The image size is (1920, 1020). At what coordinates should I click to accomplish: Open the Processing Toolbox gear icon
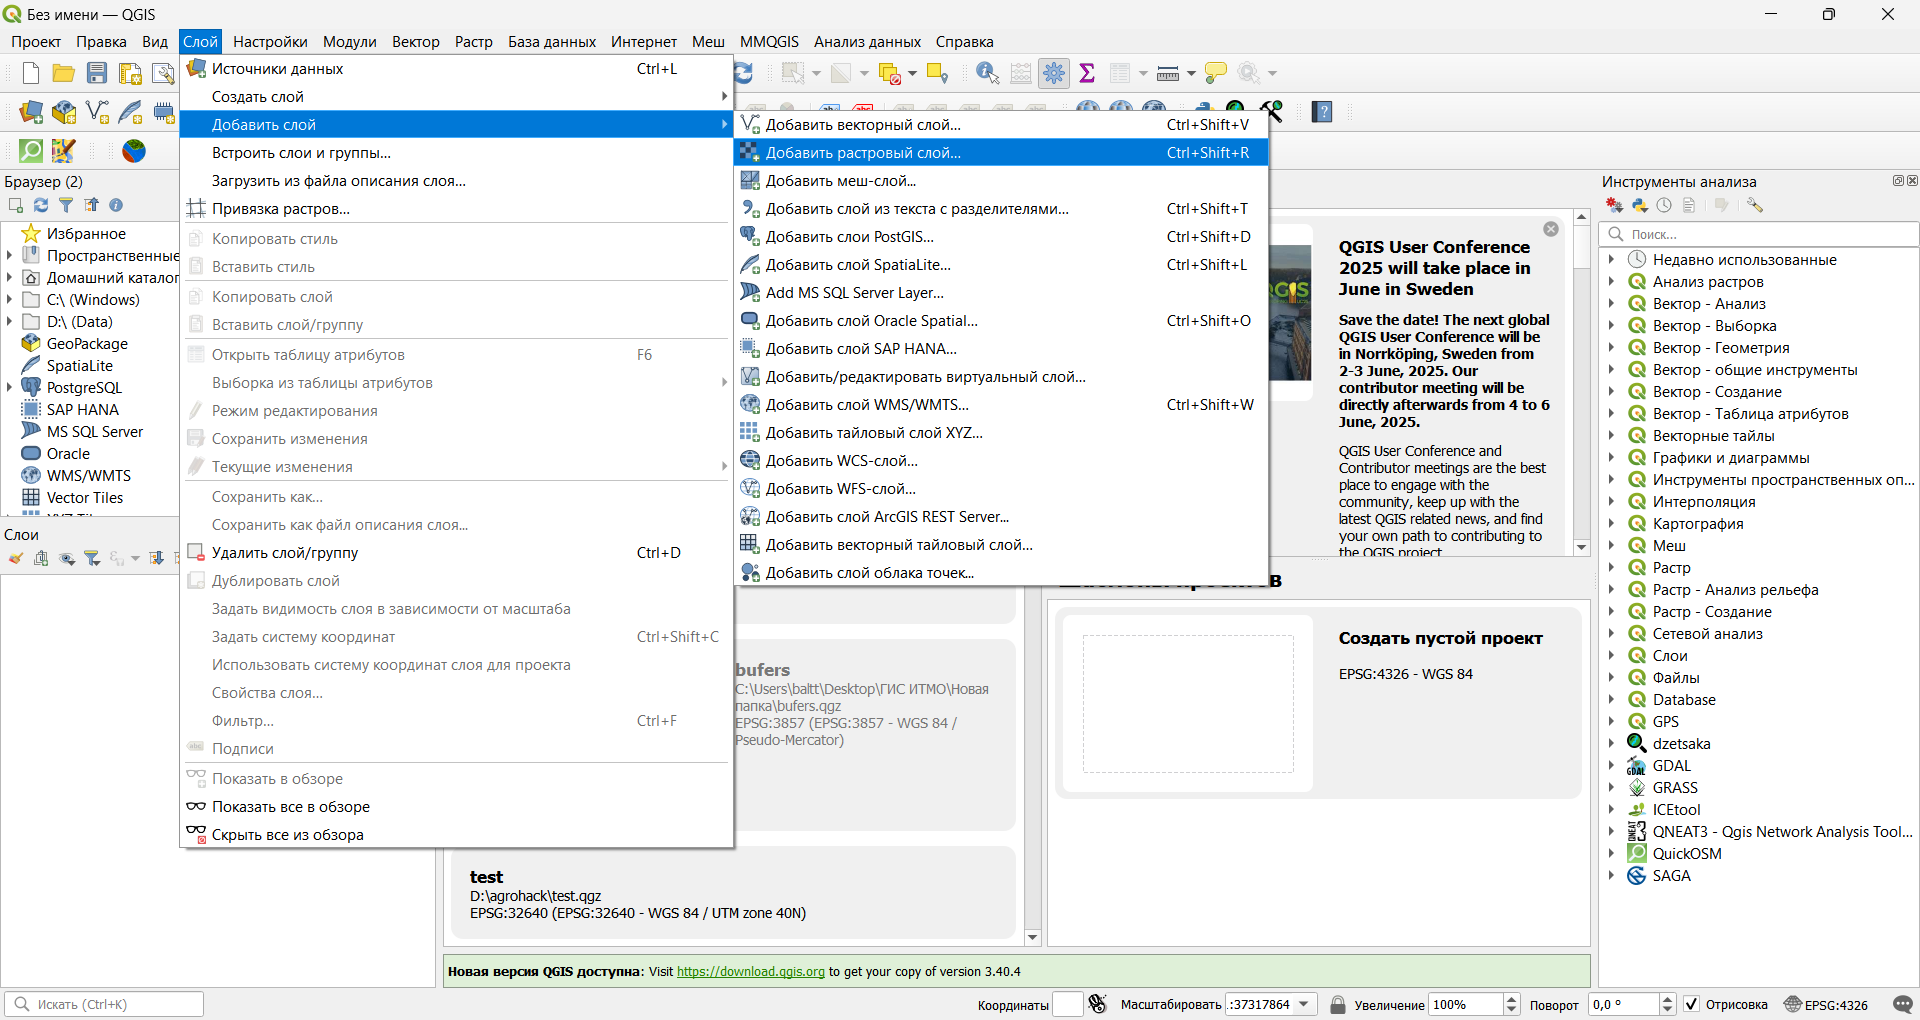(x=1054, y=73)
